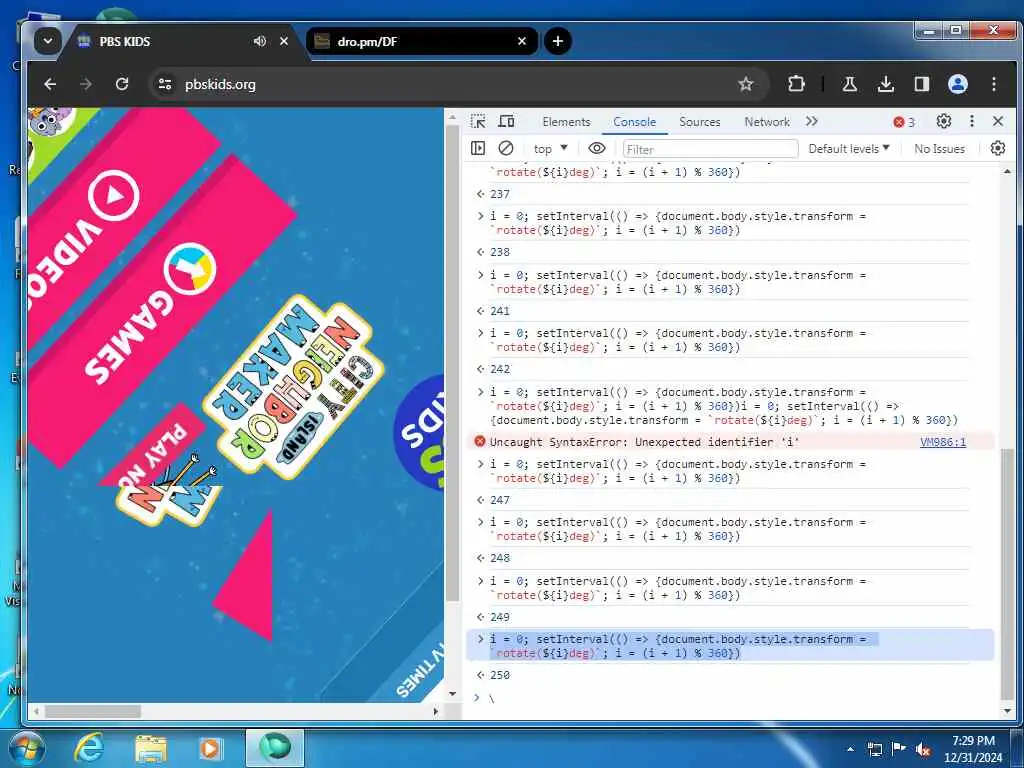Clear the console
This screenshot has height=768, width=1024.
click(x=505, y=148)
